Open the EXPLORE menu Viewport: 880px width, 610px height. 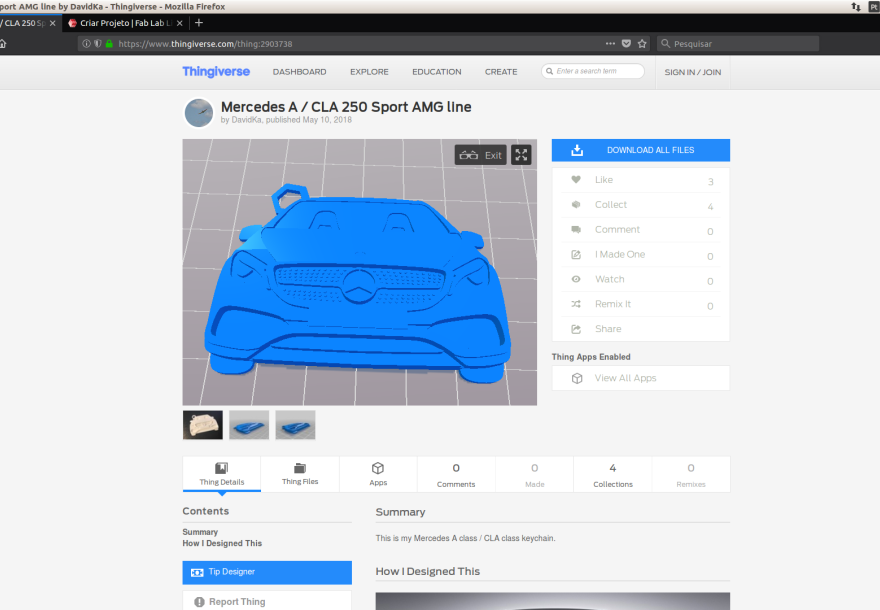pos(369,72)
